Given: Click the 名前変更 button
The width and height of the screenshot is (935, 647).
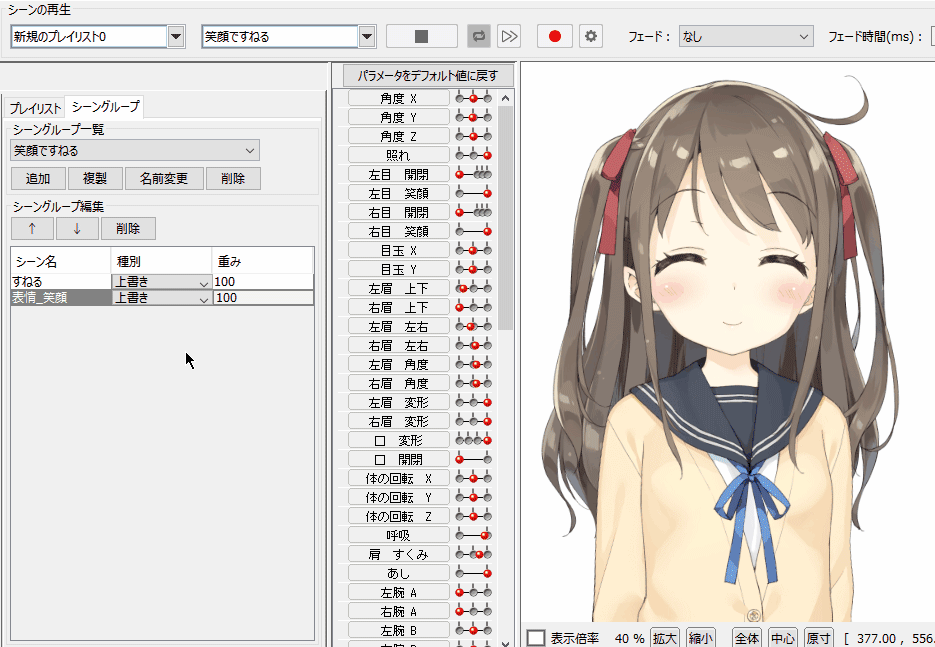Looking at the screenshot, I should (x=164, y=178).
